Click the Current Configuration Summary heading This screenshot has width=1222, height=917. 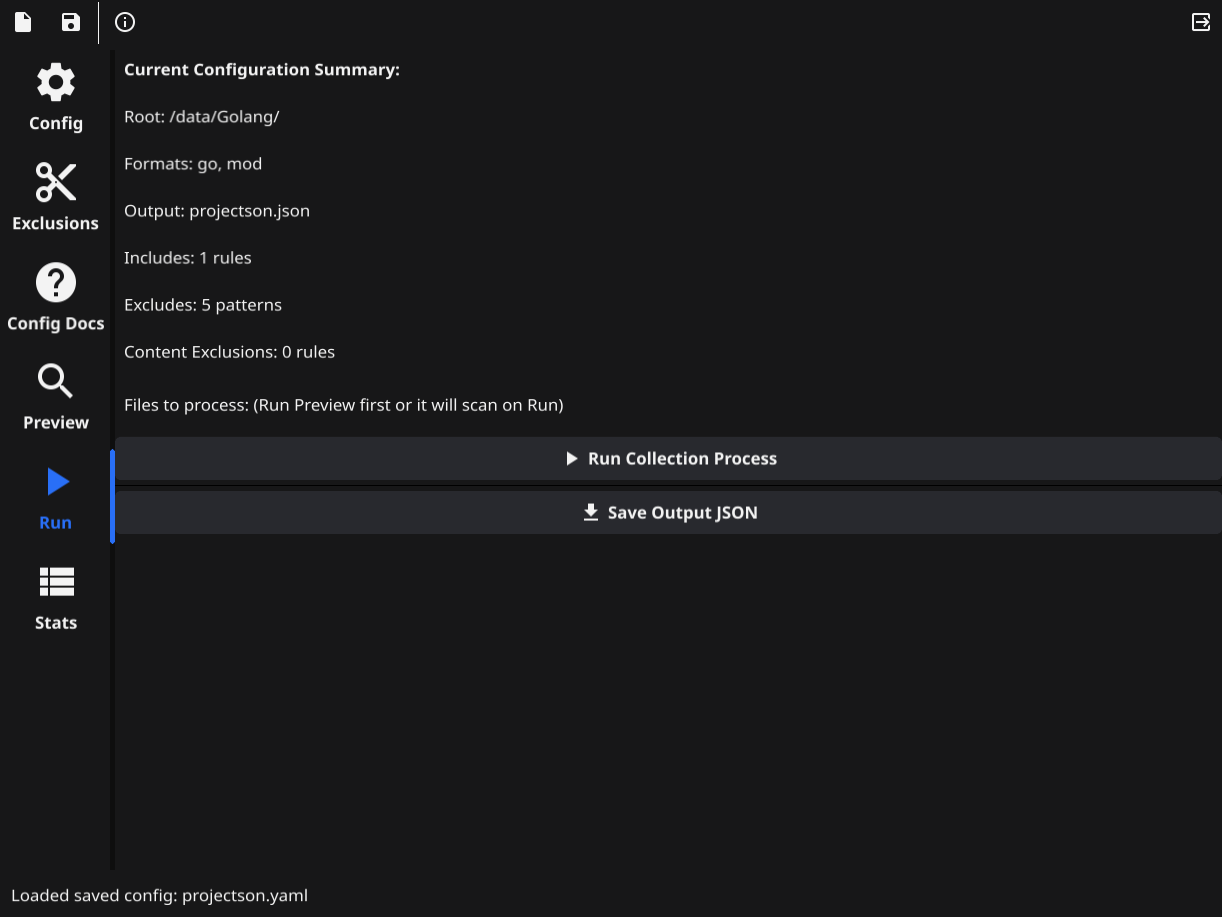coord(262,70)
